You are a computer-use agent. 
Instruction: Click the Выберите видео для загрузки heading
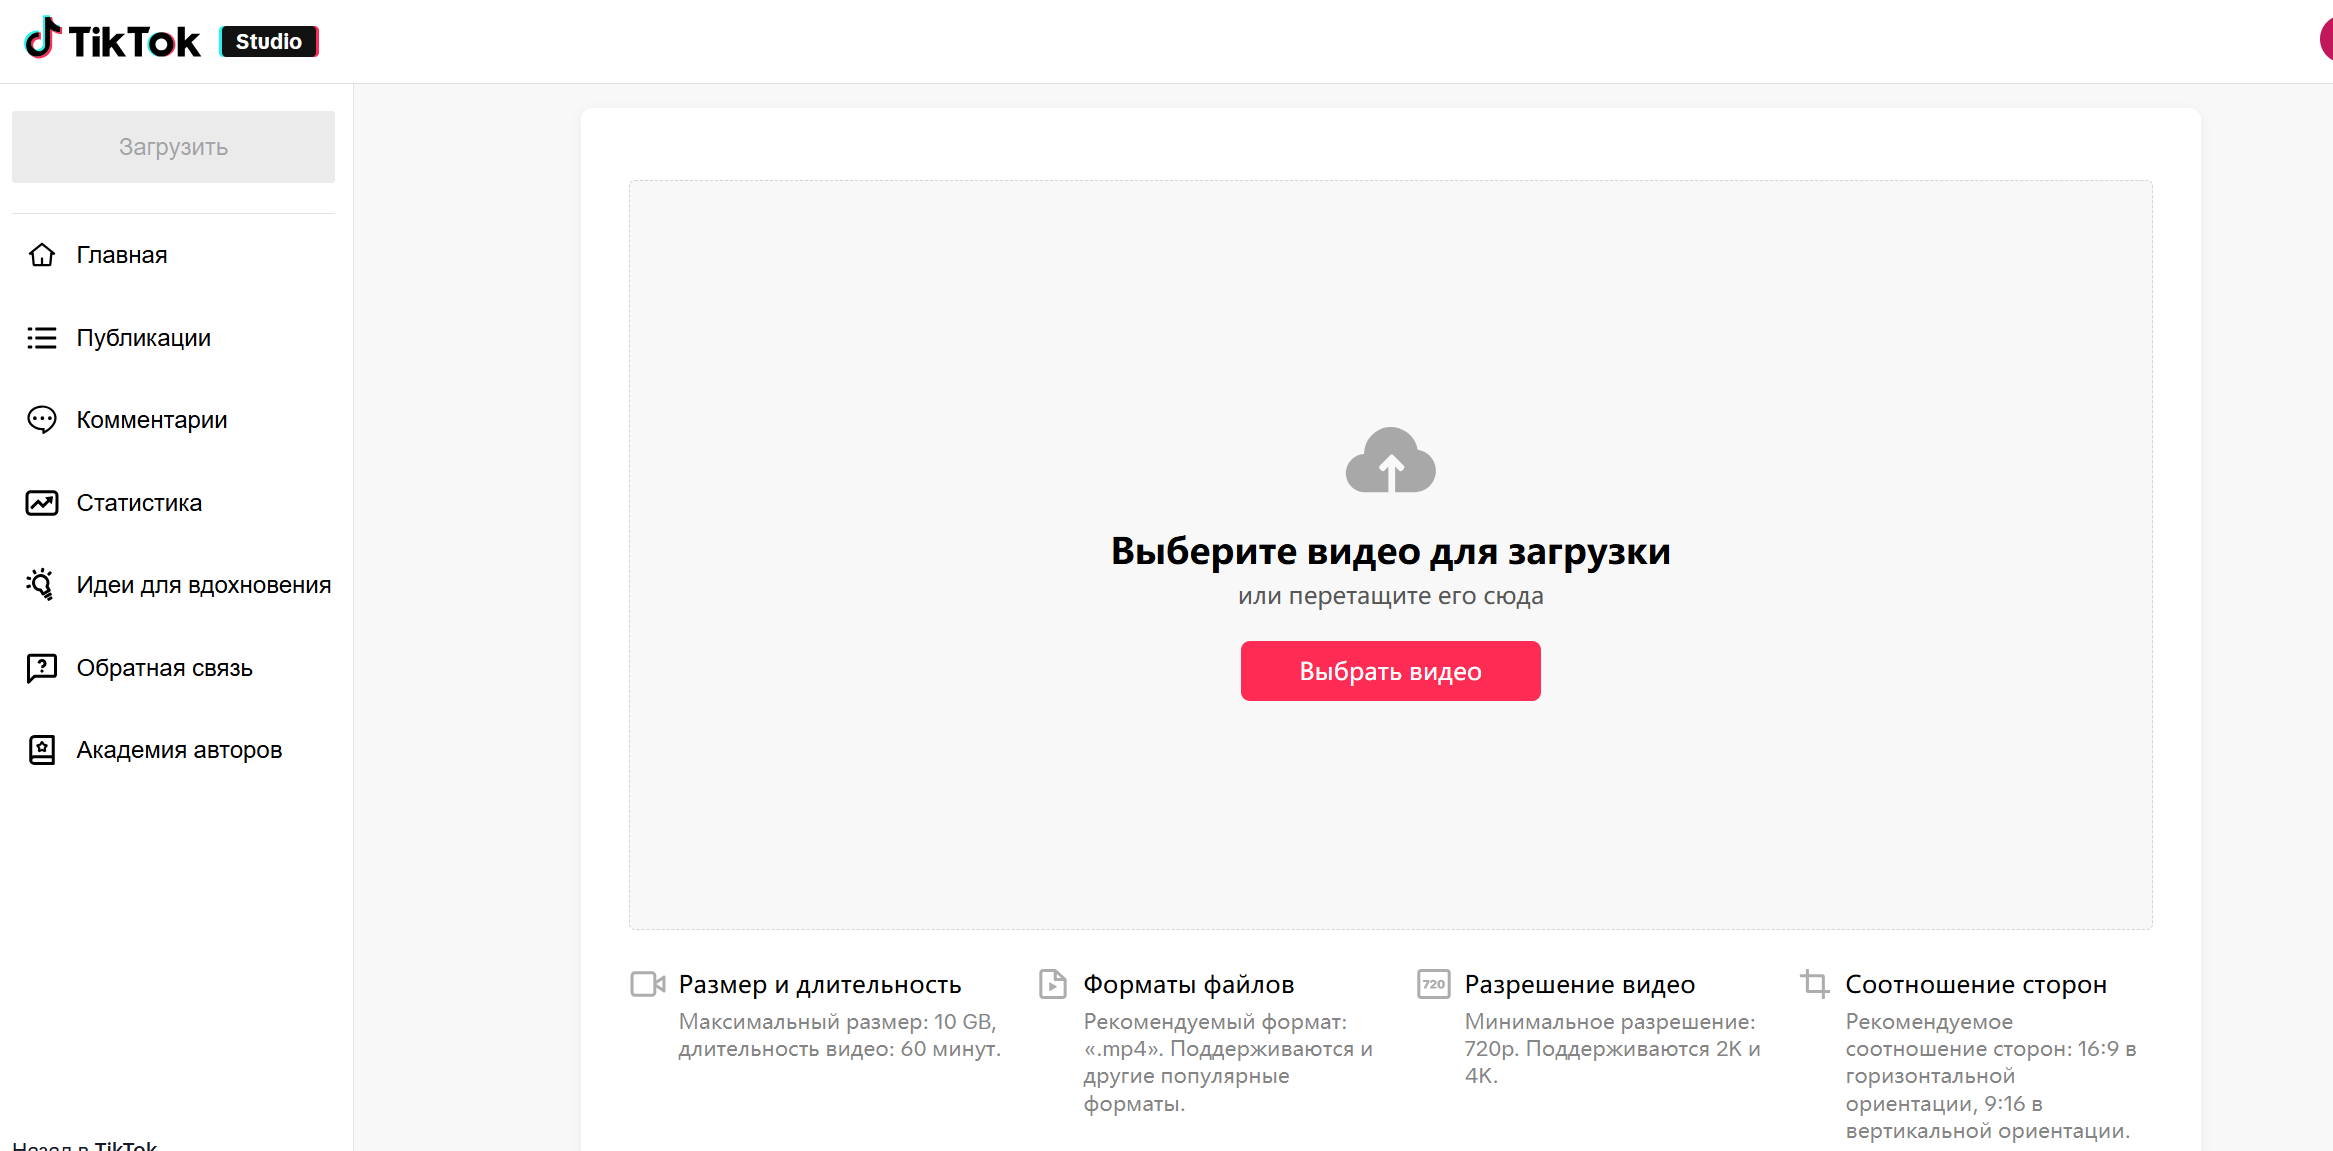click(1391, 551)
